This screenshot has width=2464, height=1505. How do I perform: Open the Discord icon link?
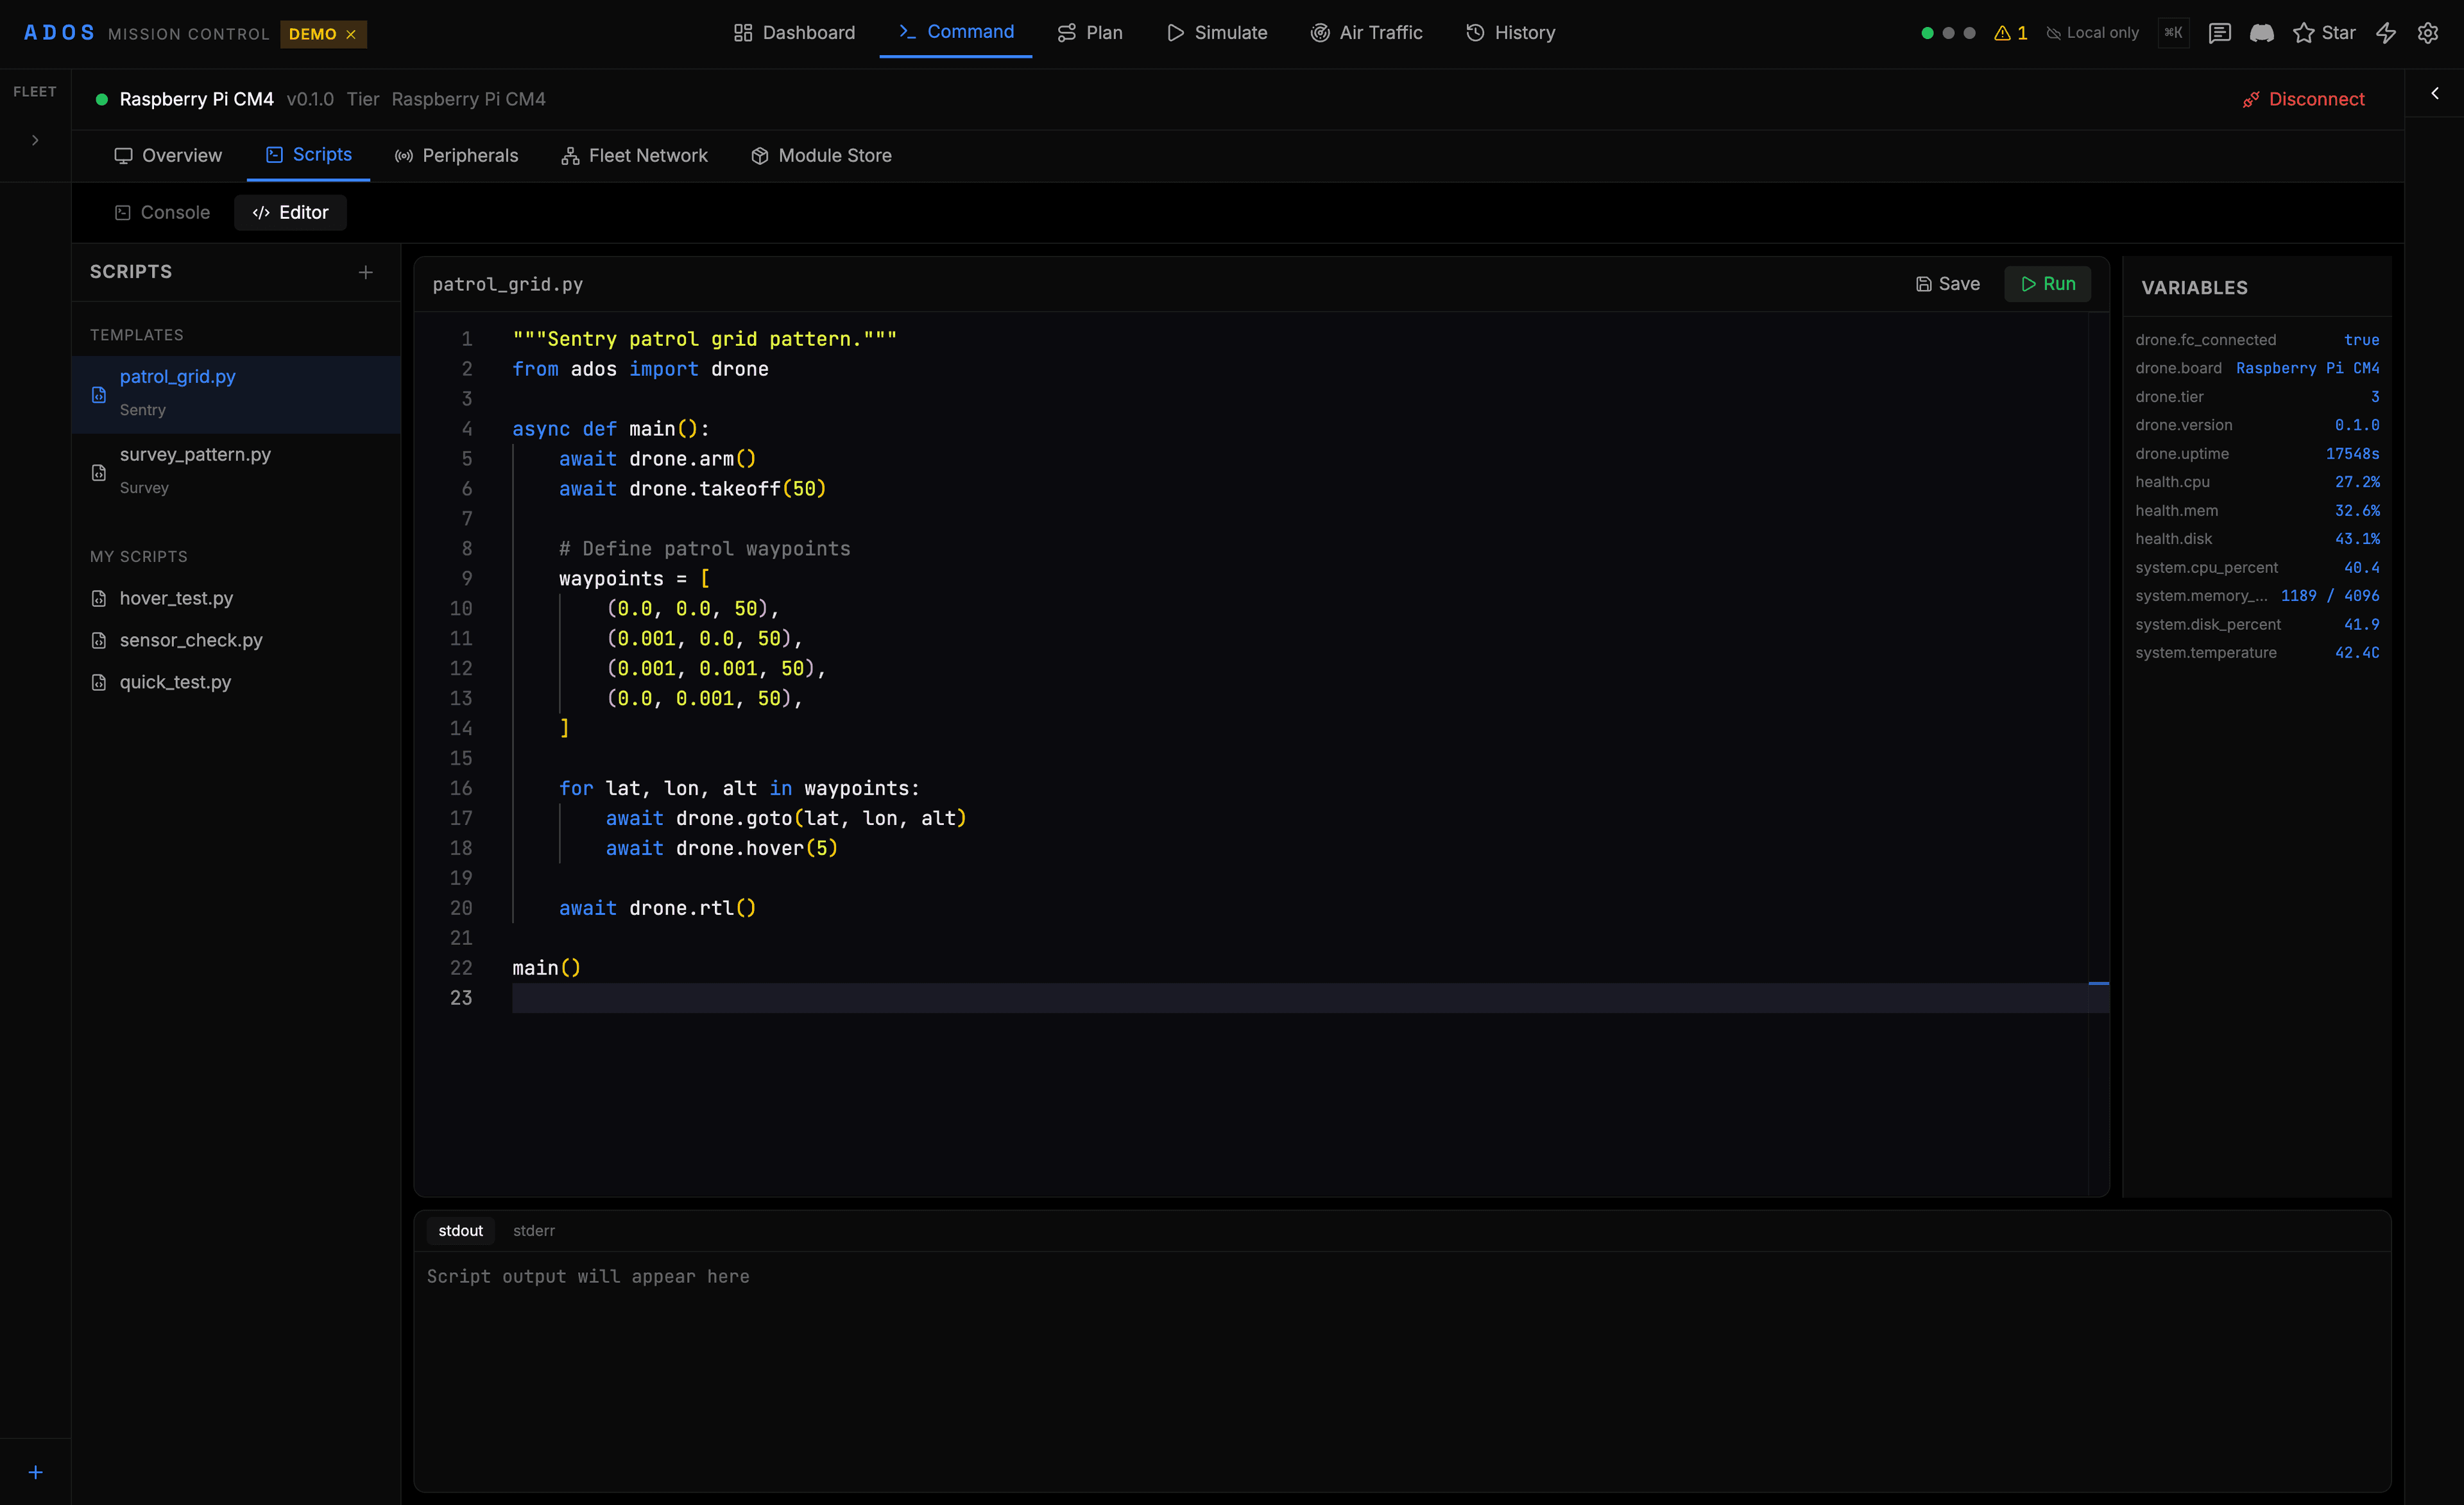2262,33
